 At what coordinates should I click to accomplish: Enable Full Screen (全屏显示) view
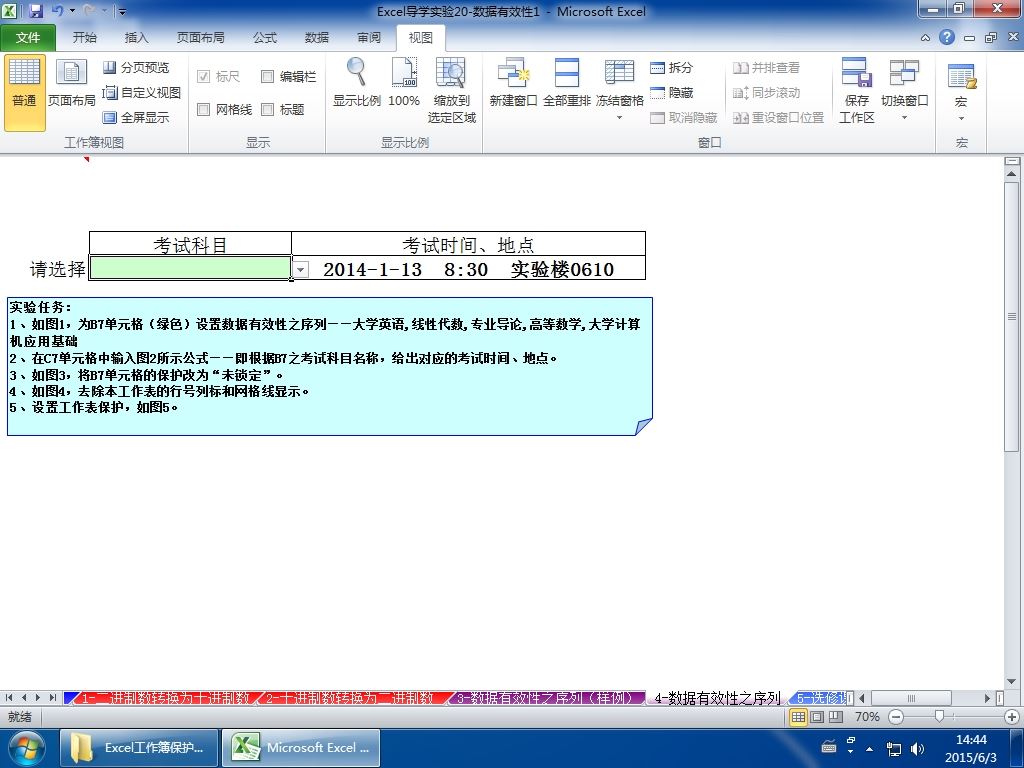click(x=136, y=118)
